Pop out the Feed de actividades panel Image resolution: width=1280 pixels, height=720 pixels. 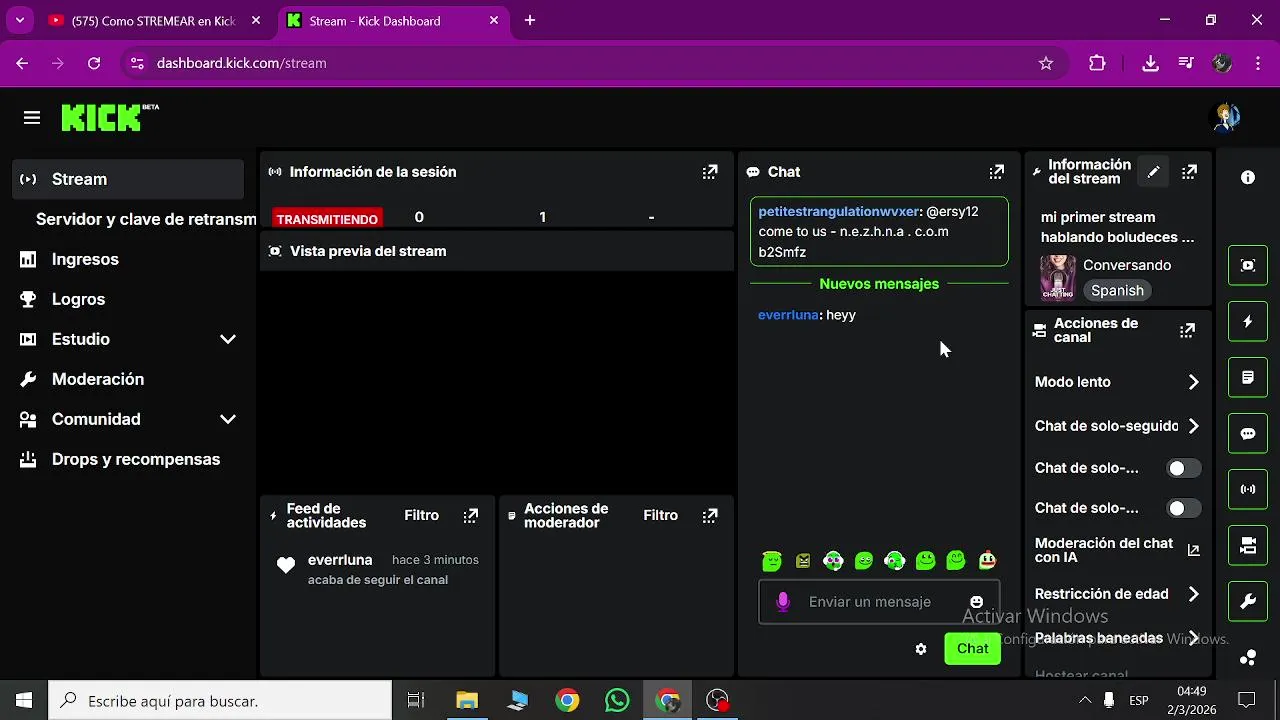coord(471,516)
